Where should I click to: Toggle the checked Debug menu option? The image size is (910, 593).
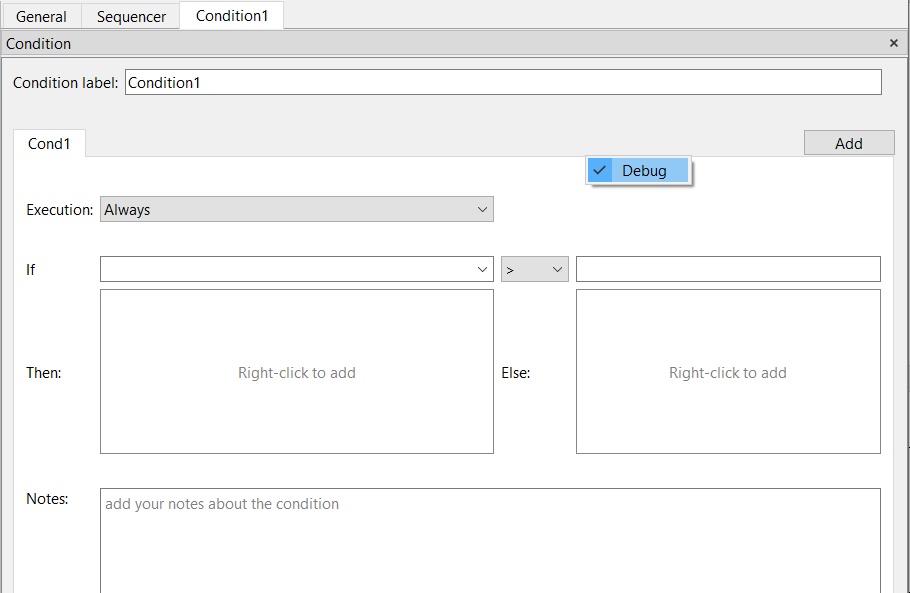639,171
